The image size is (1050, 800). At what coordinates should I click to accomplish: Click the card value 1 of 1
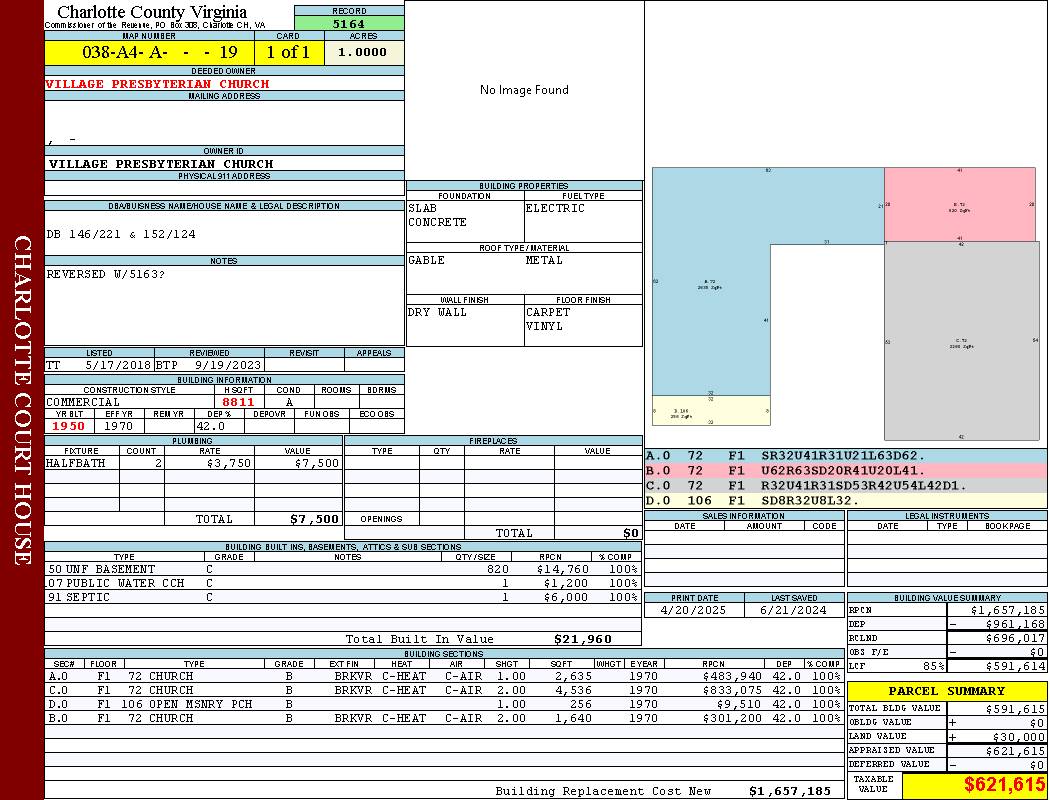pyautogui.click(x=289, y=52)
